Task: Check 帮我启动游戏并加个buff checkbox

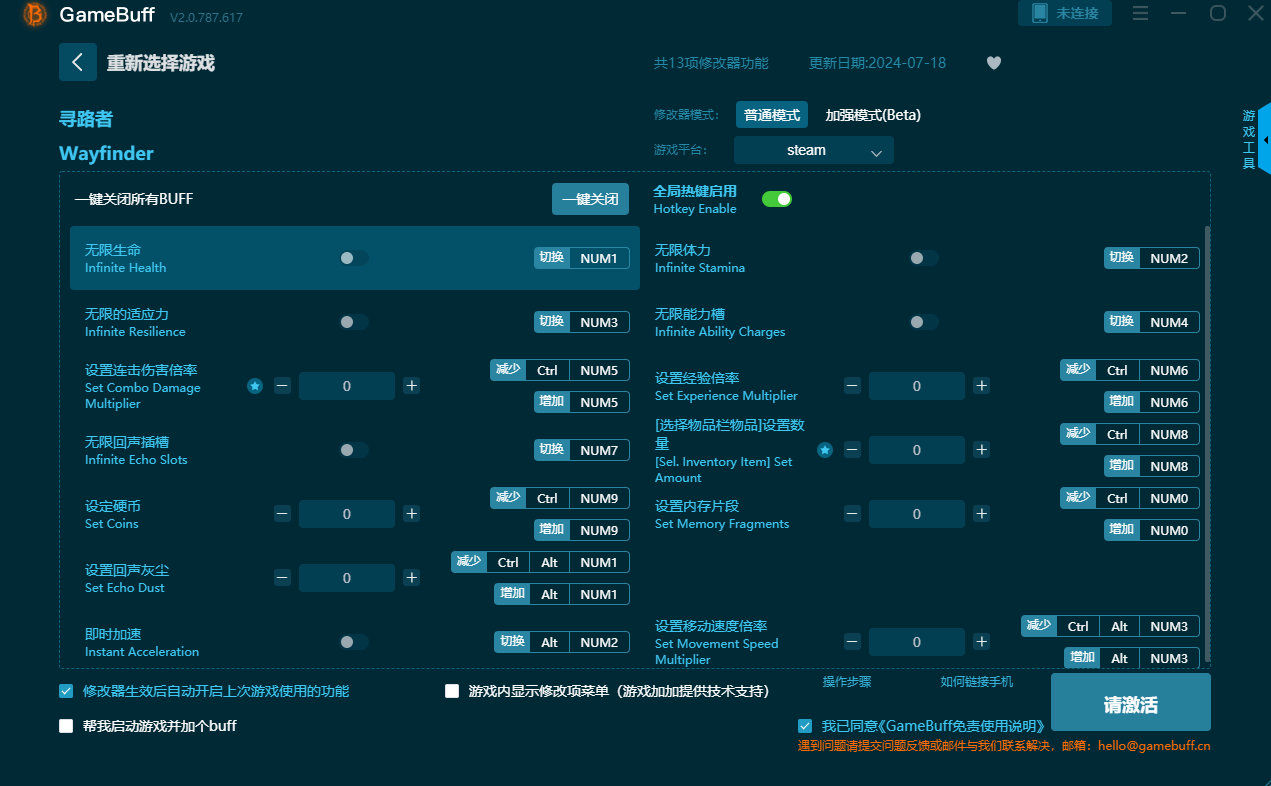Action: pos(66,726)
